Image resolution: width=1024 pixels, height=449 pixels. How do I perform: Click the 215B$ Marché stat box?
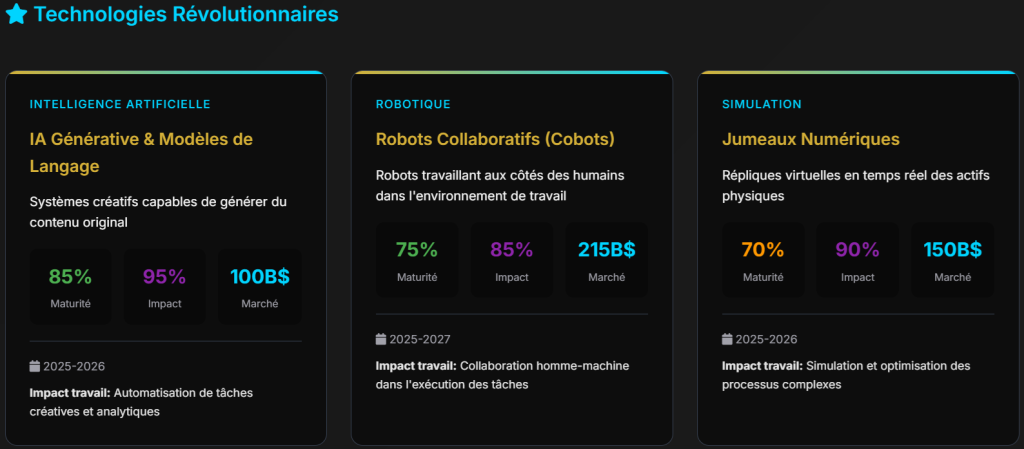tap(606, 260)
